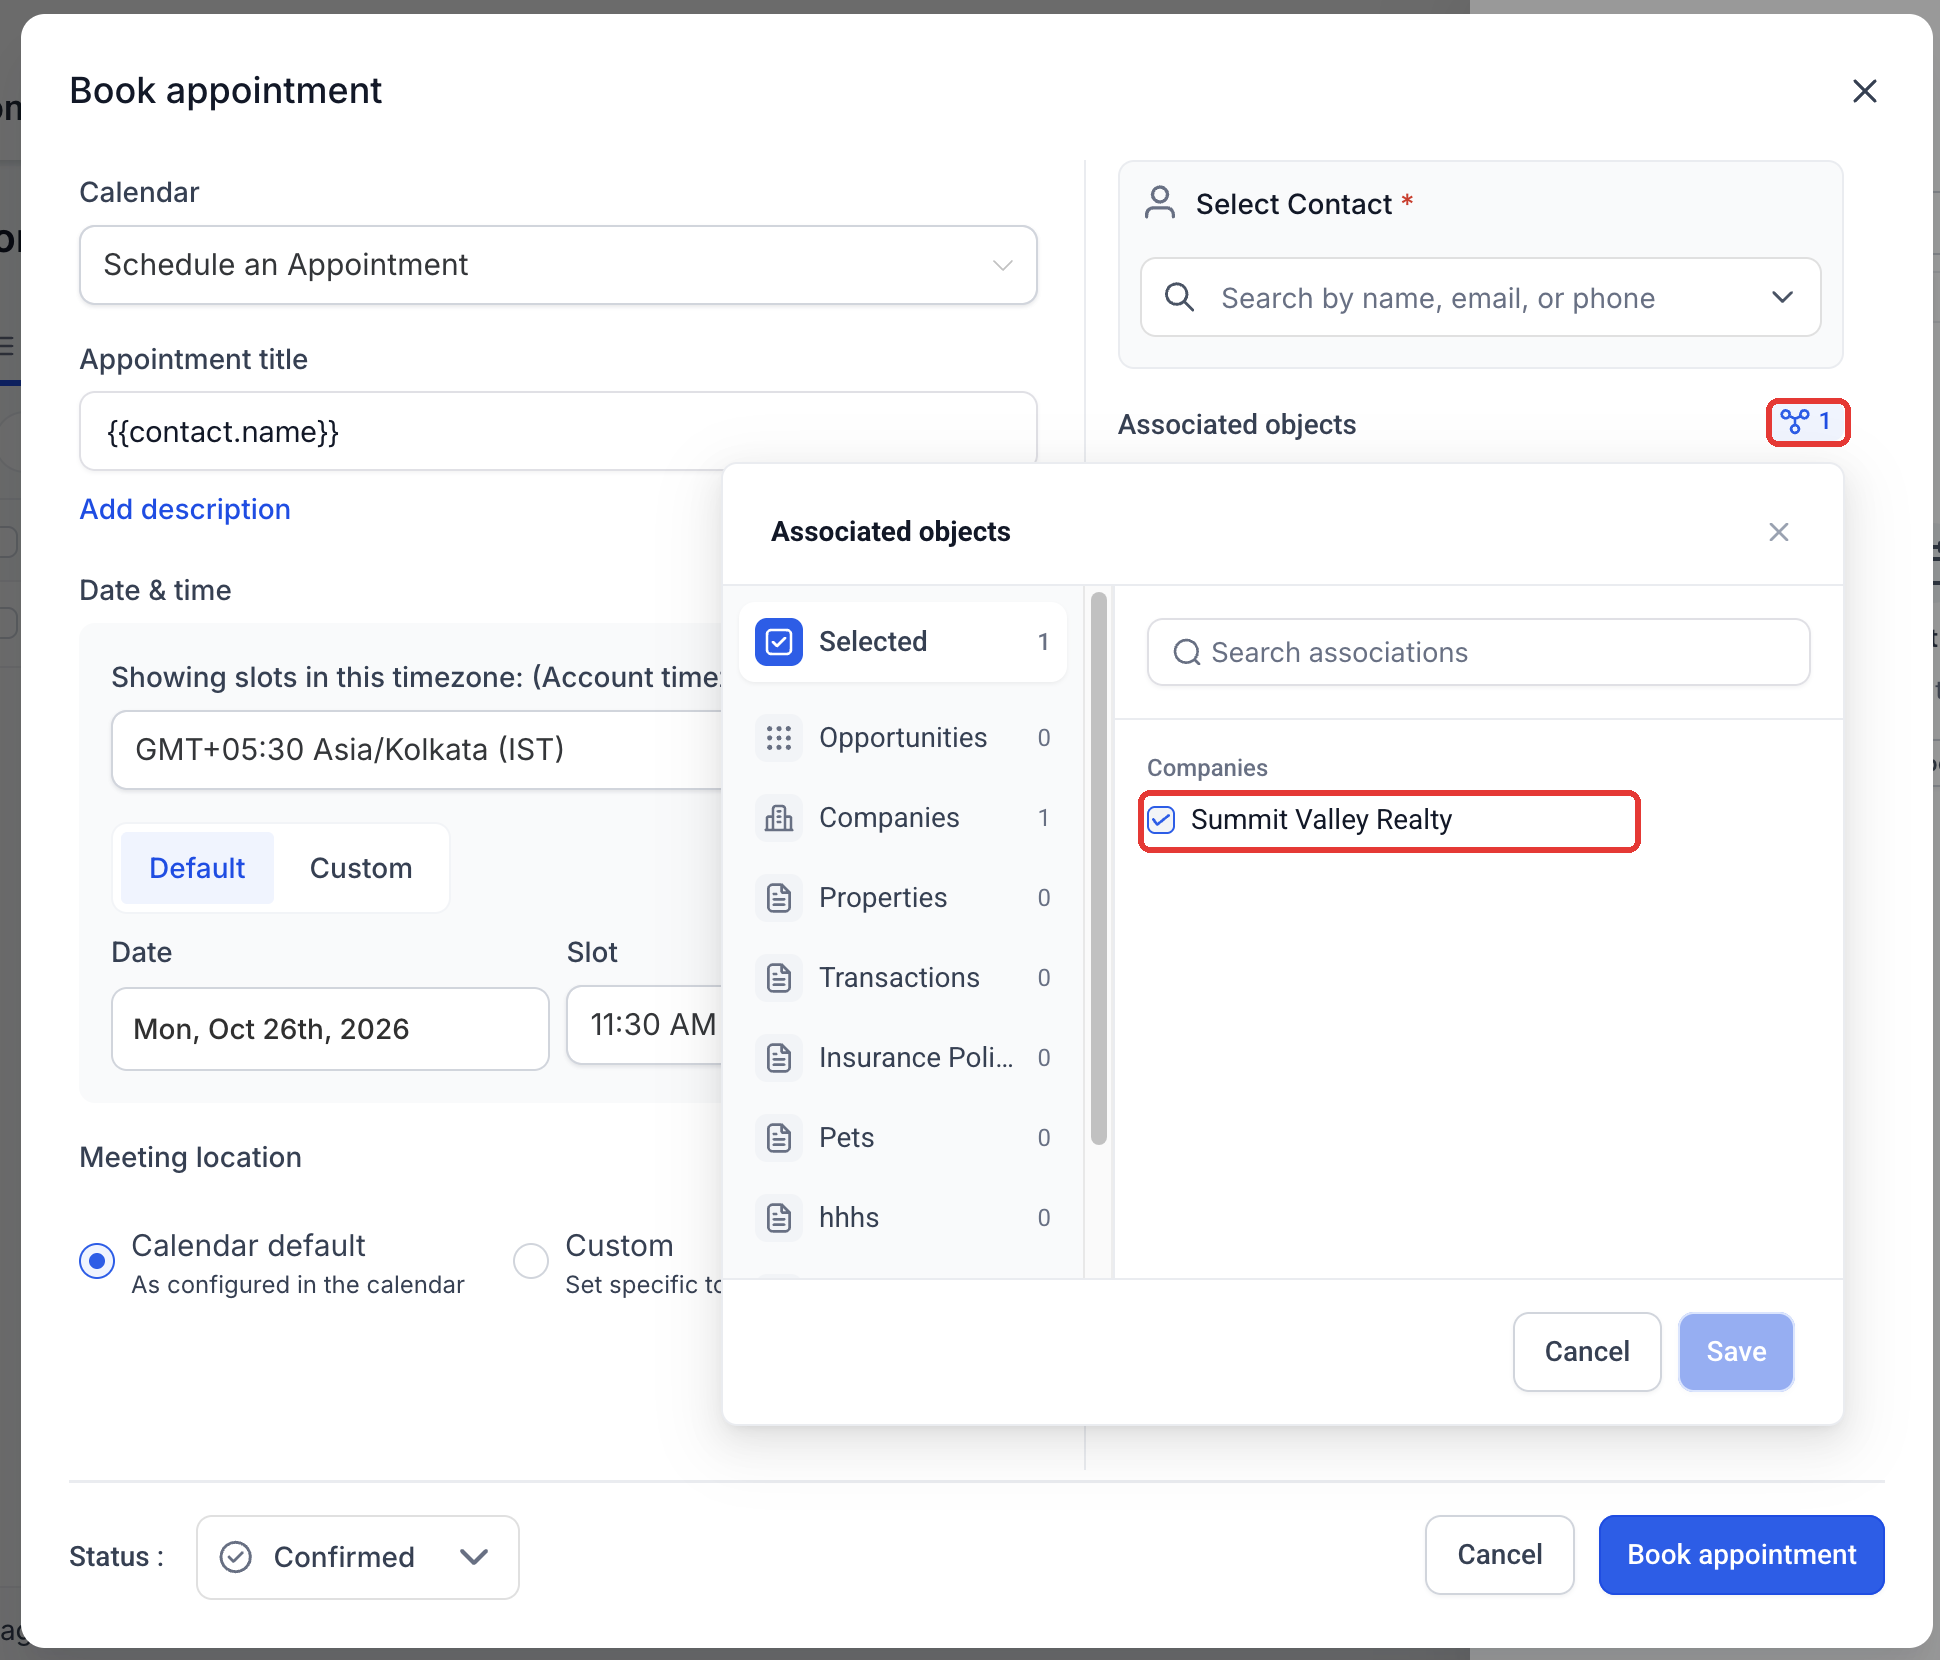Click the Companies building icon
This screenshot has width=1940, height=1660.
pos(779,818)
